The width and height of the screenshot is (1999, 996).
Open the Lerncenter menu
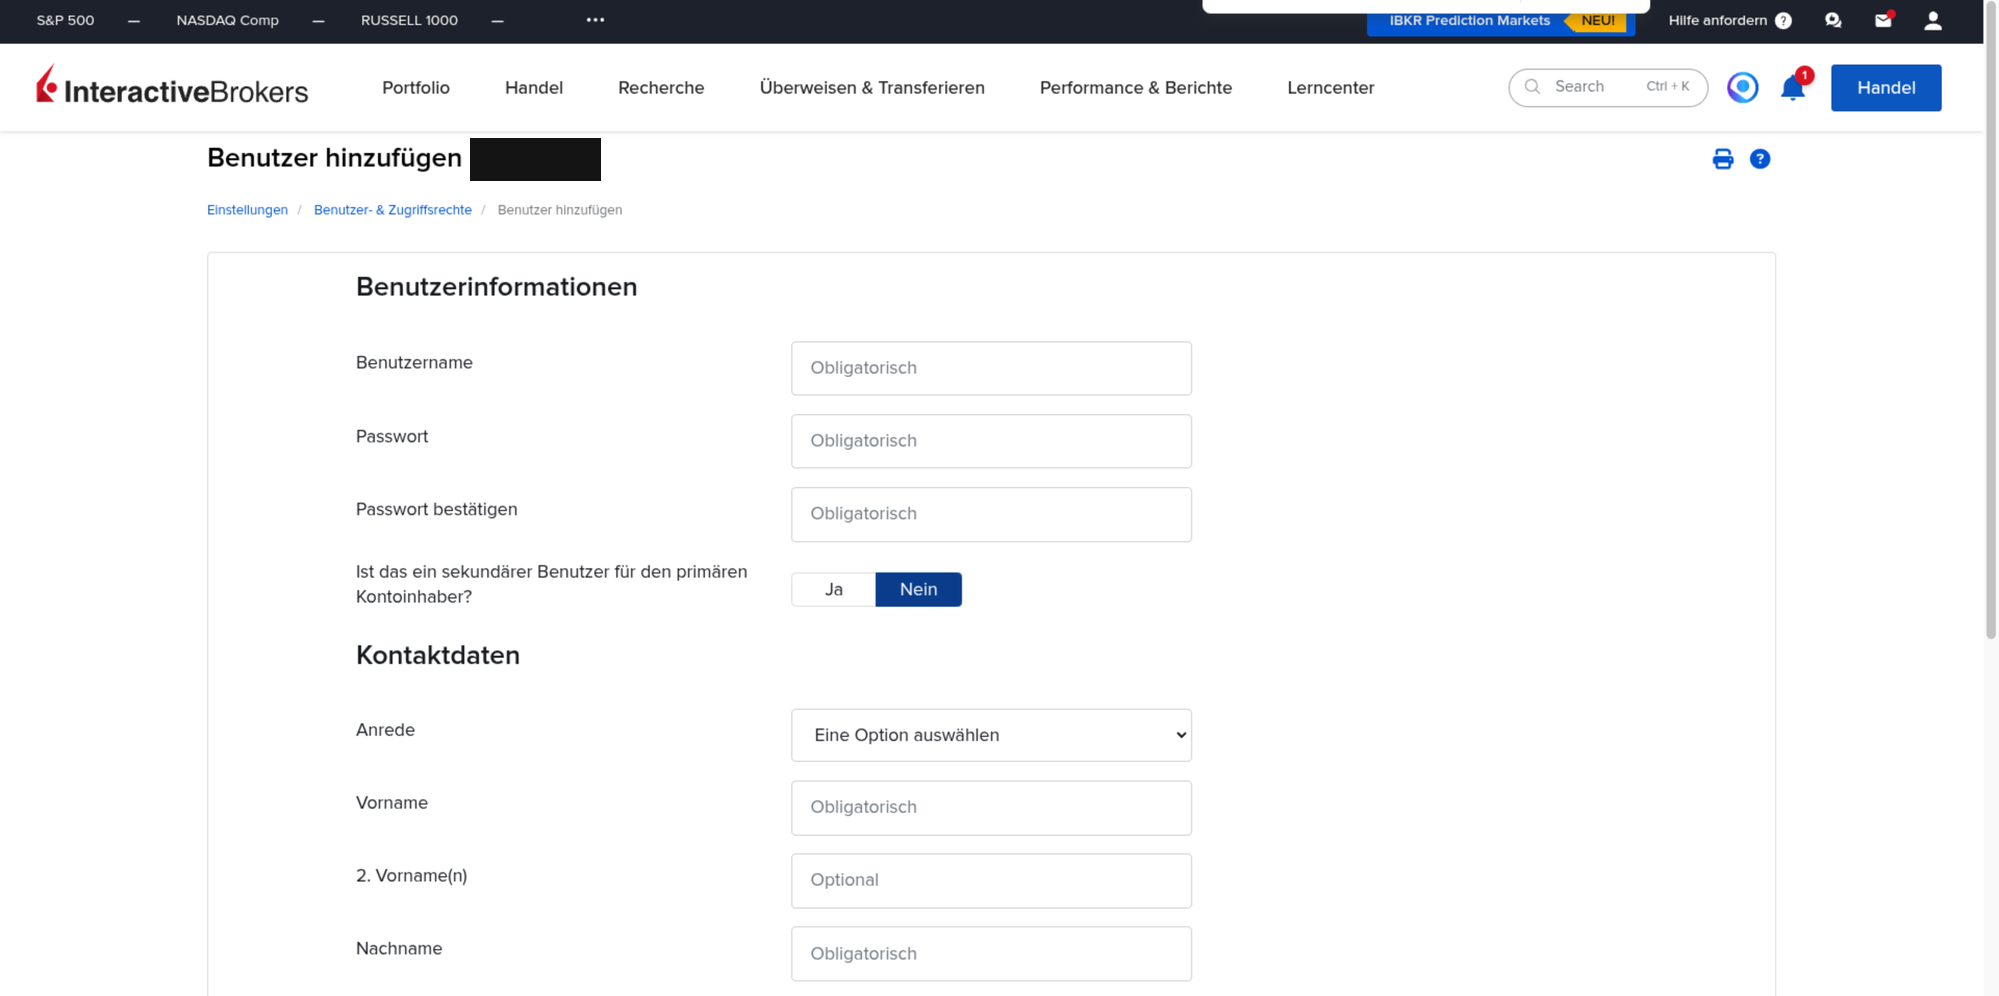[x=1331, y=88]
